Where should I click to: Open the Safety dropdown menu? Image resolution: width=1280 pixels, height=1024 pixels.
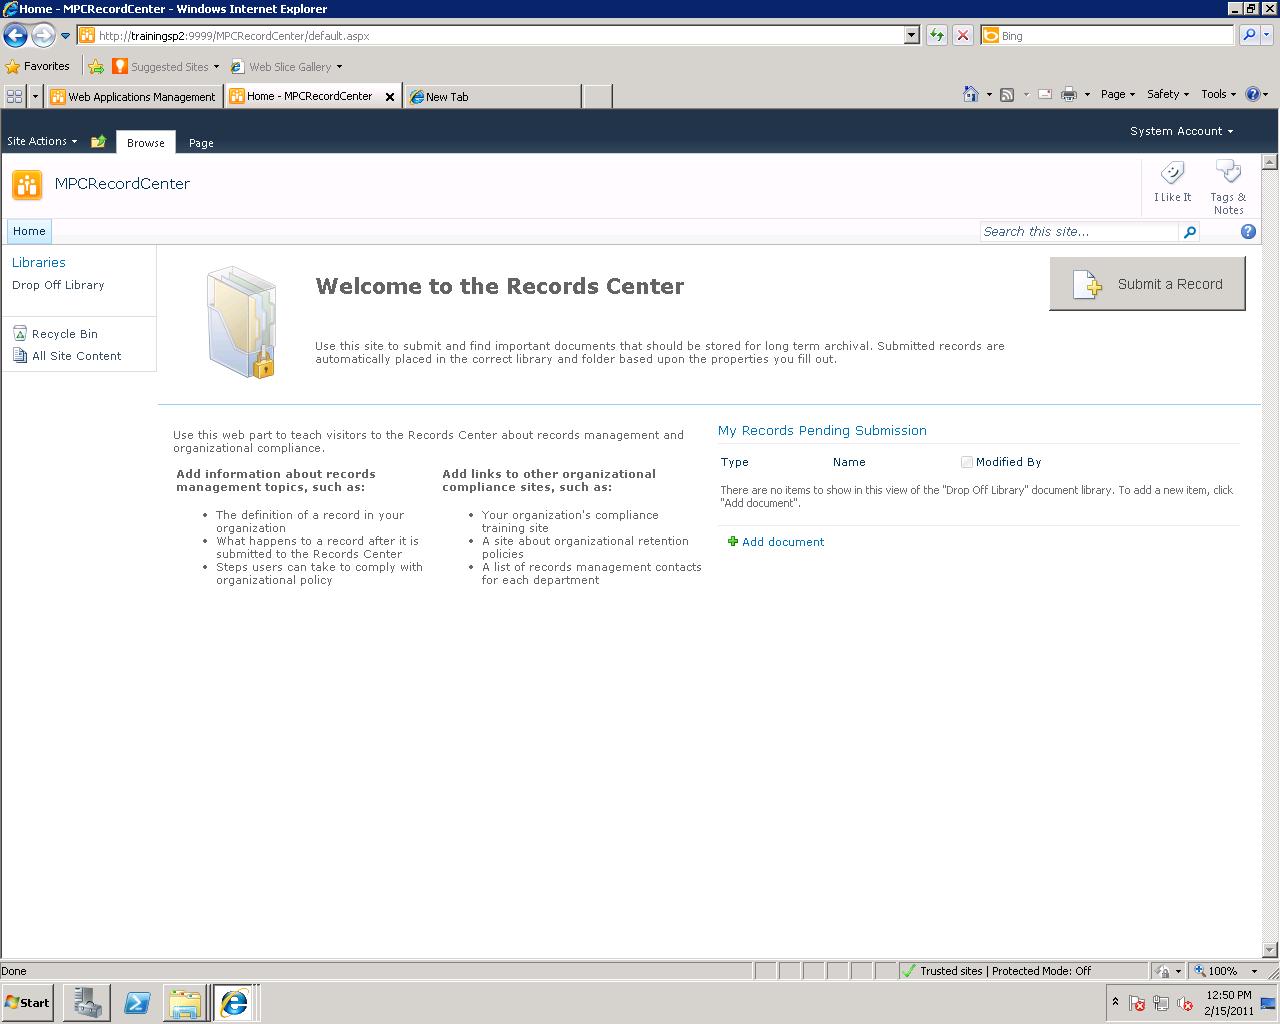pos(1166,93)
